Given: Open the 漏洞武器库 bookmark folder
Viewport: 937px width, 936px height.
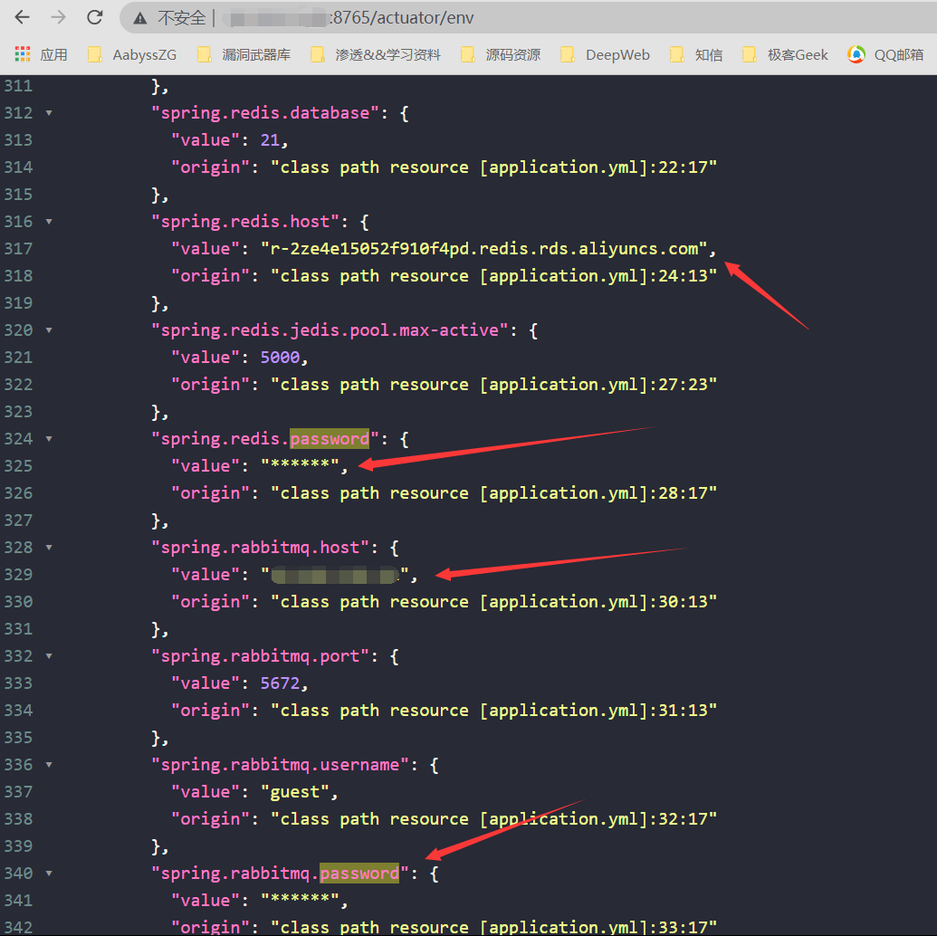Looking at the screenshot, I should point(244,55).
